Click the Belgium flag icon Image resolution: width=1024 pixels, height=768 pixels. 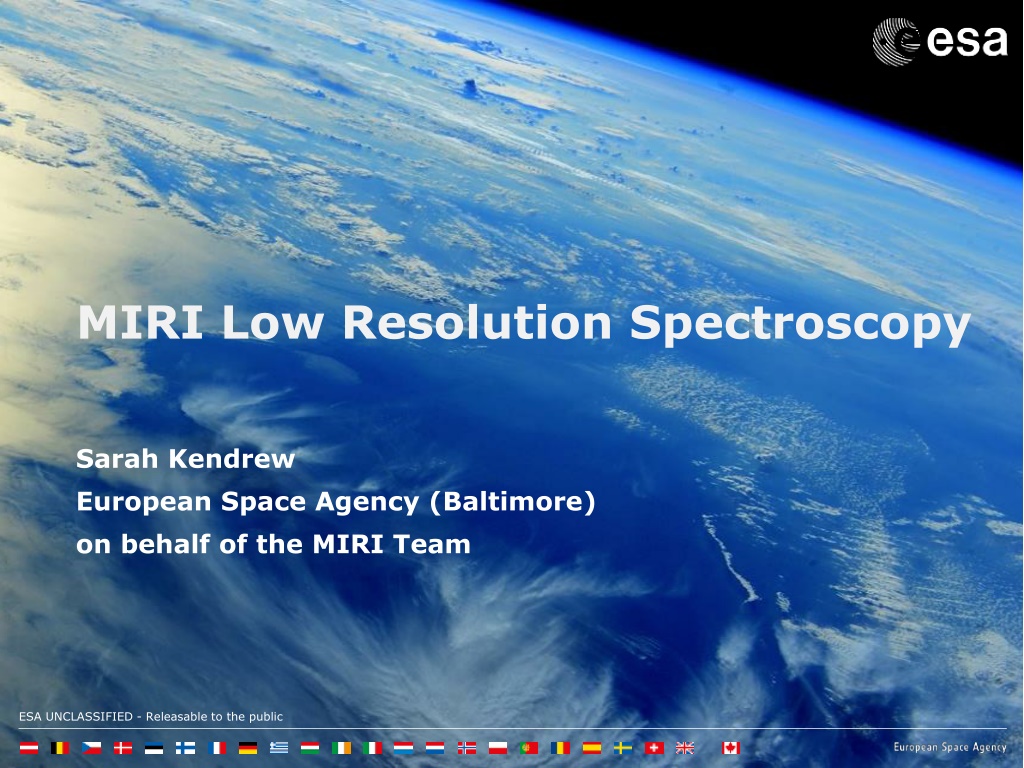(x=60, y=748)
